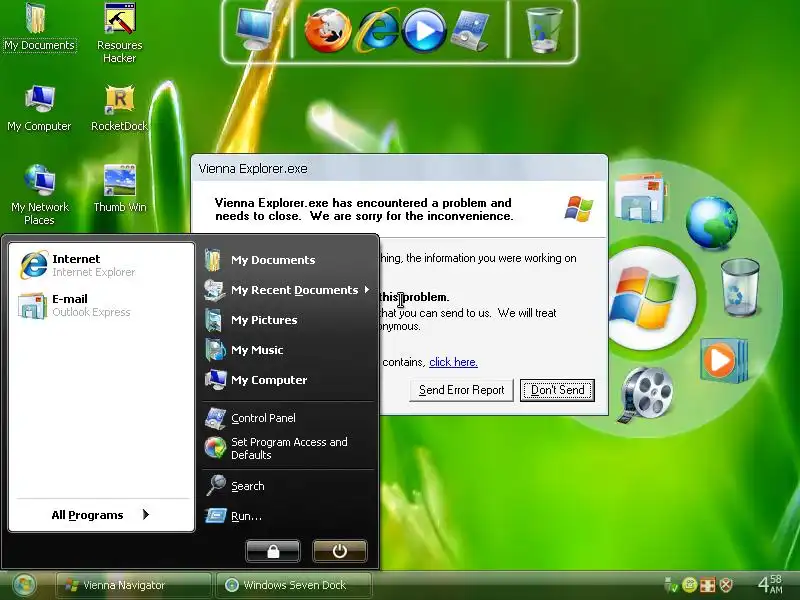This screenshot has width=800, height=600.
Task: Select the Resoures Hacker desktop icon
Action: pos(119,32)
